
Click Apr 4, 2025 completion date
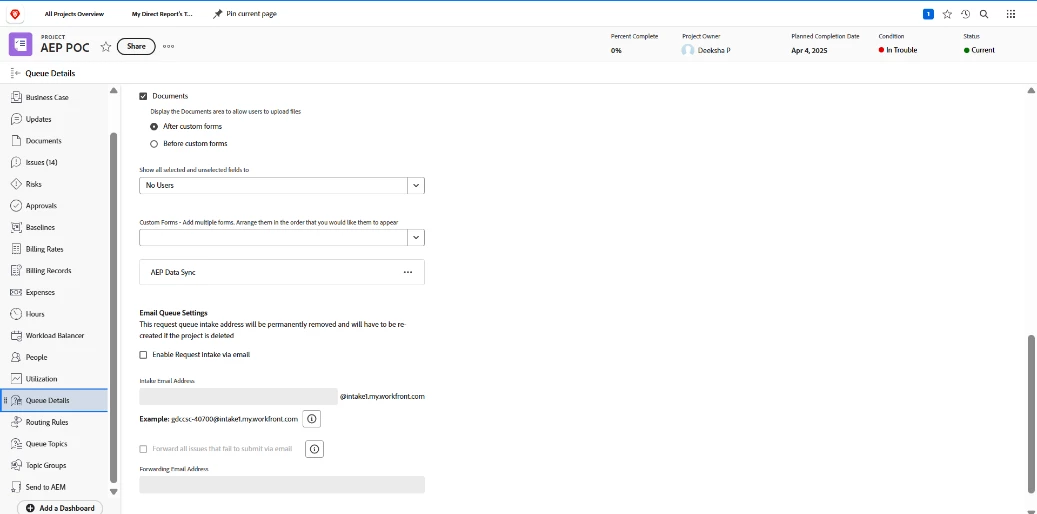click(x=809, y=50)
